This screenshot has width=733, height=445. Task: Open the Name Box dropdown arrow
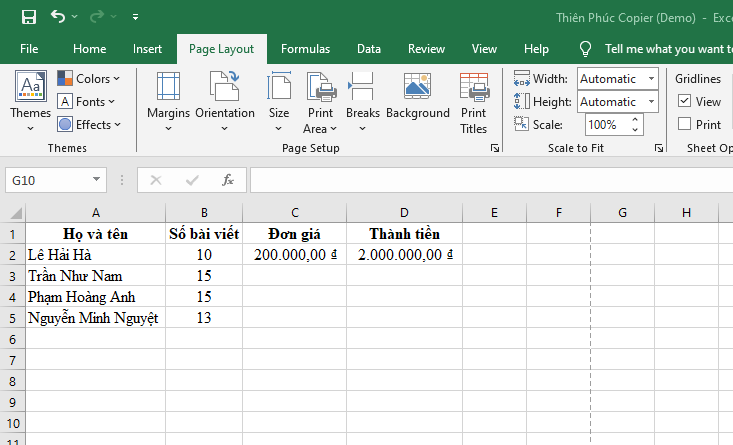[96, 179]
